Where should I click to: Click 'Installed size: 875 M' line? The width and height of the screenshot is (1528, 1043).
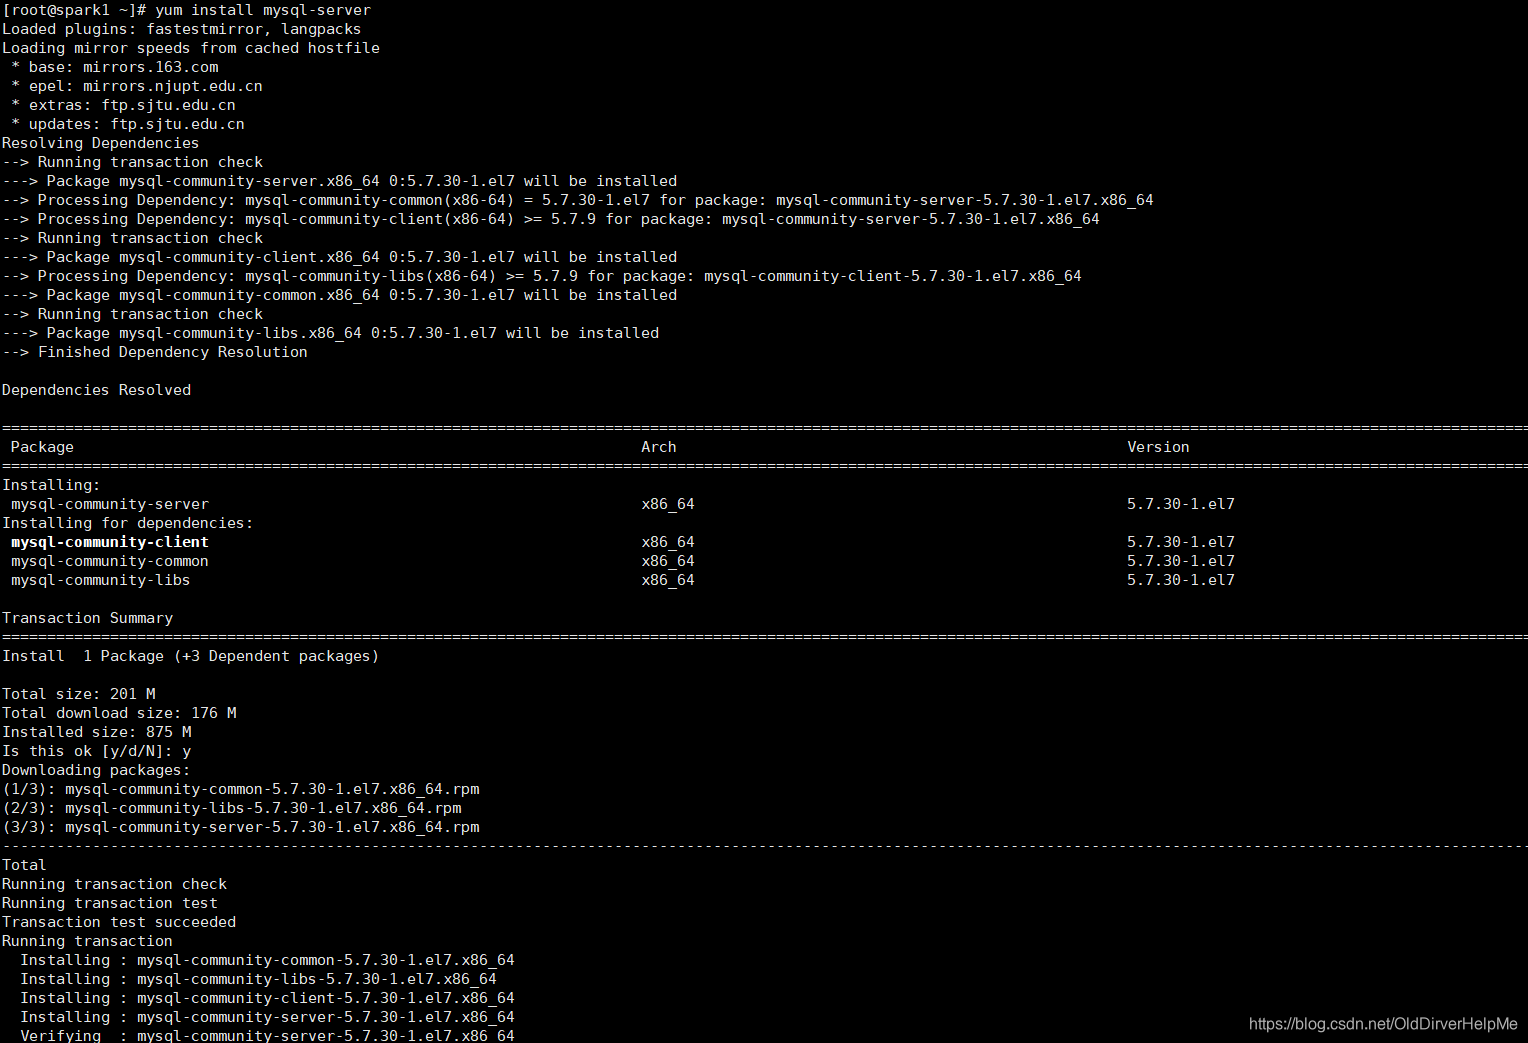pos(97,732)
